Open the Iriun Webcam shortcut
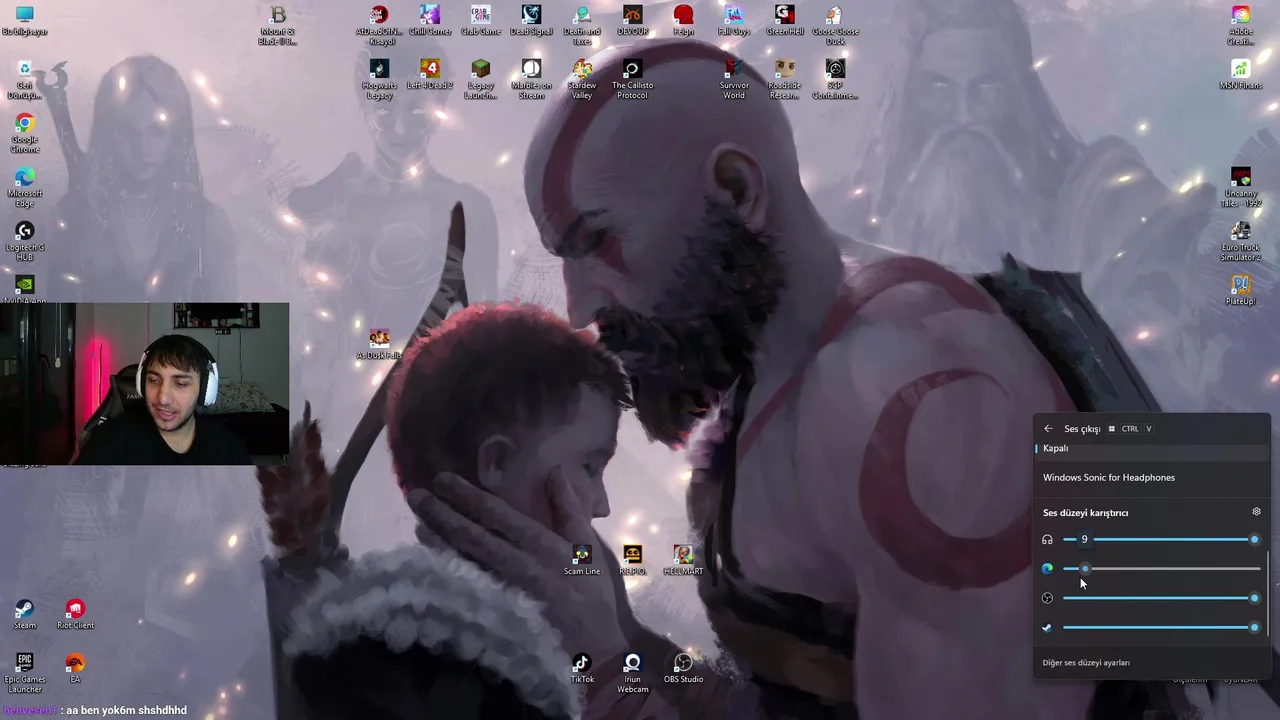Image resolution: width=1280 pixels, height=720 pixels. (632, 673)
